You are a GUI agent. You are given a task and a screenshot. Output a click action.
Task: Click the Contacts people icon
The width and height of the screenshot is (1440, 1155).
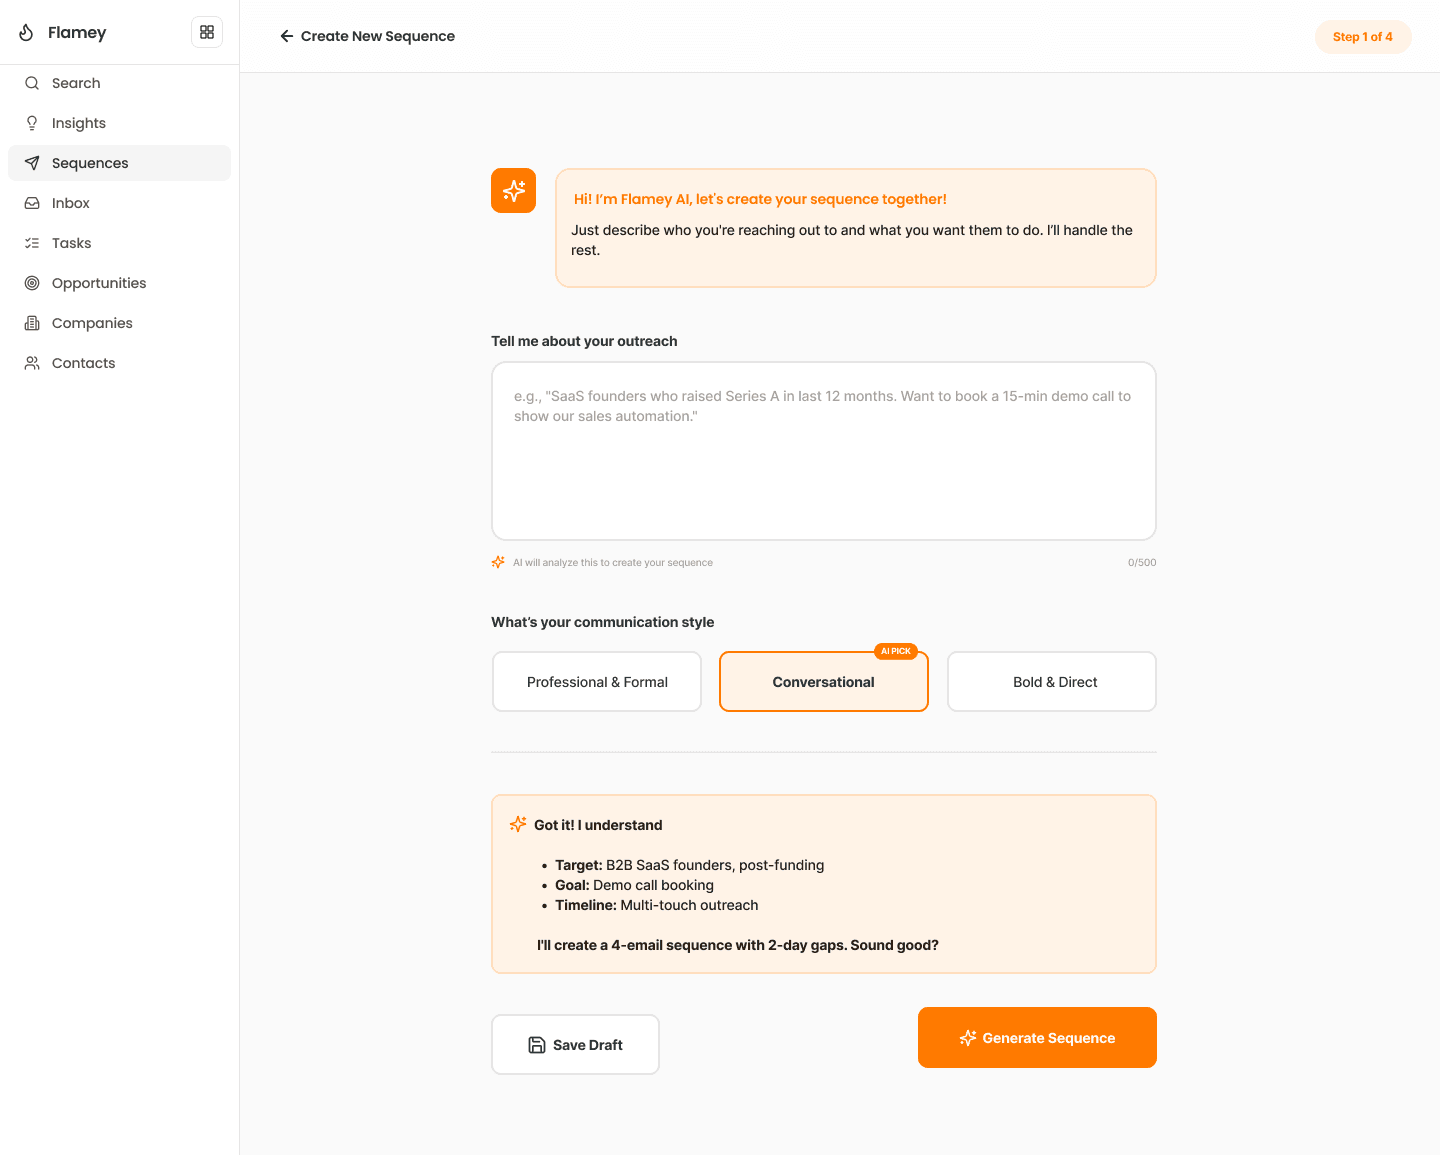click(x=32, y=363)
